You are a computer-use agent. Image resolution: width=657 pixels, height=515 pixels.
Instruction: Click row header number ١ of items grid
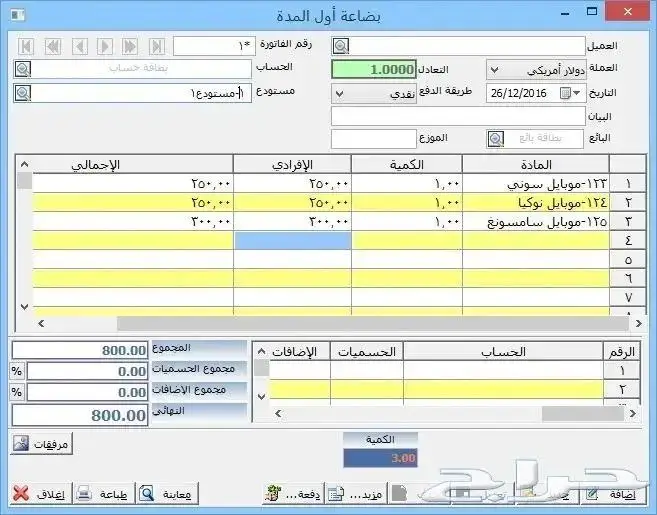[x=628, y=184]
